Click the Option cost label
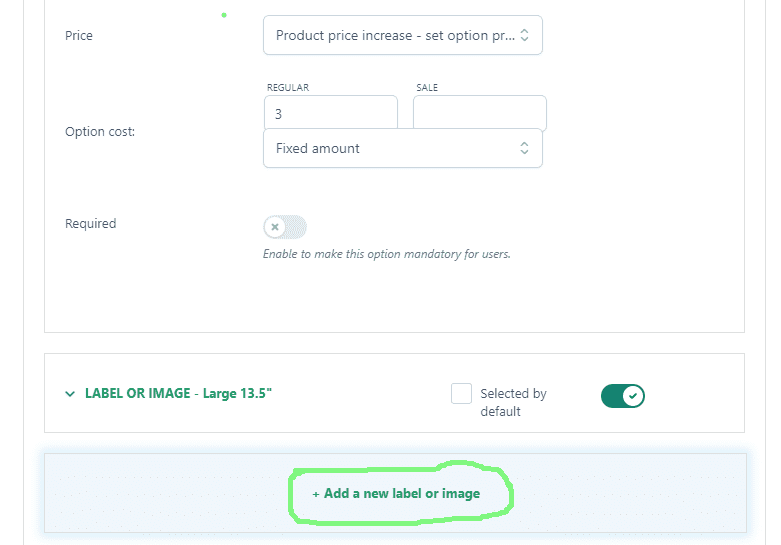The width and height of the screenshot is (781, 545). tap(100, 132)
